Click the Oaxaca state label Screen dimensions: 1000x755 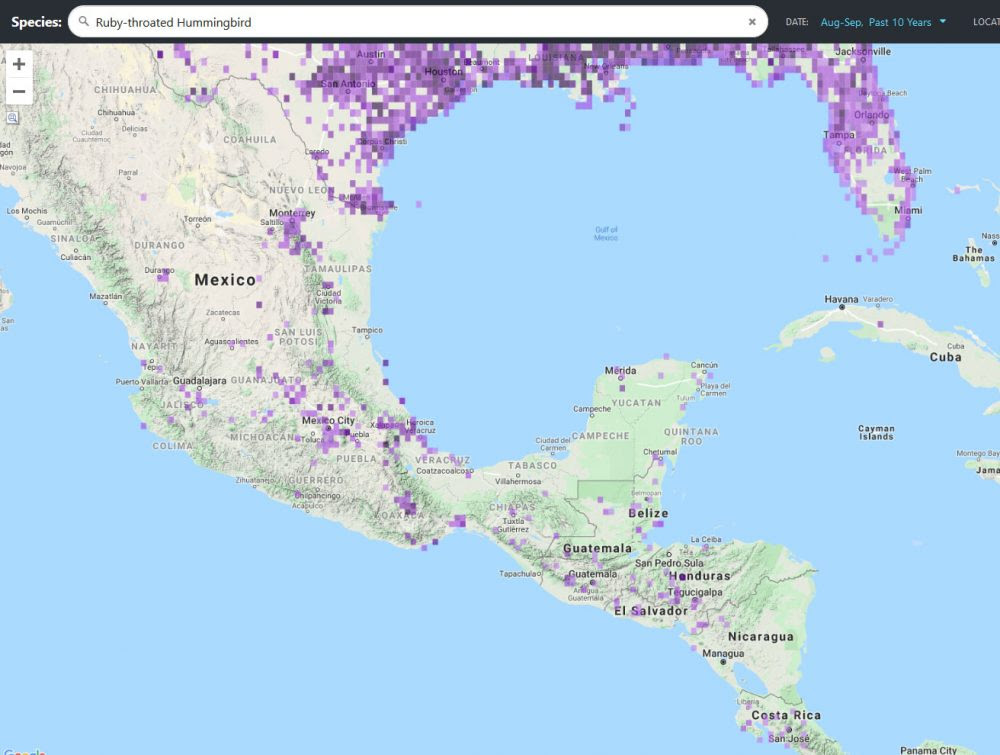(401, 515)
